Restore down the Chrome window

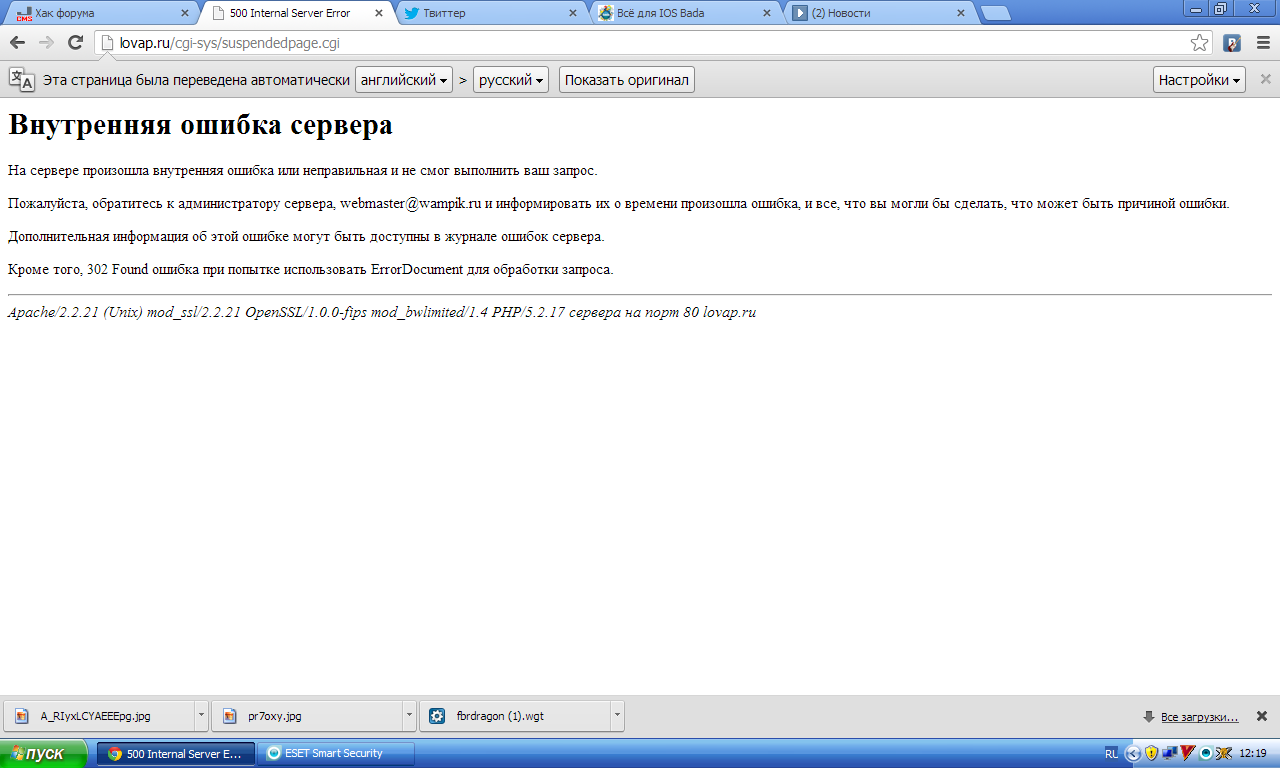coord(1220,9)
